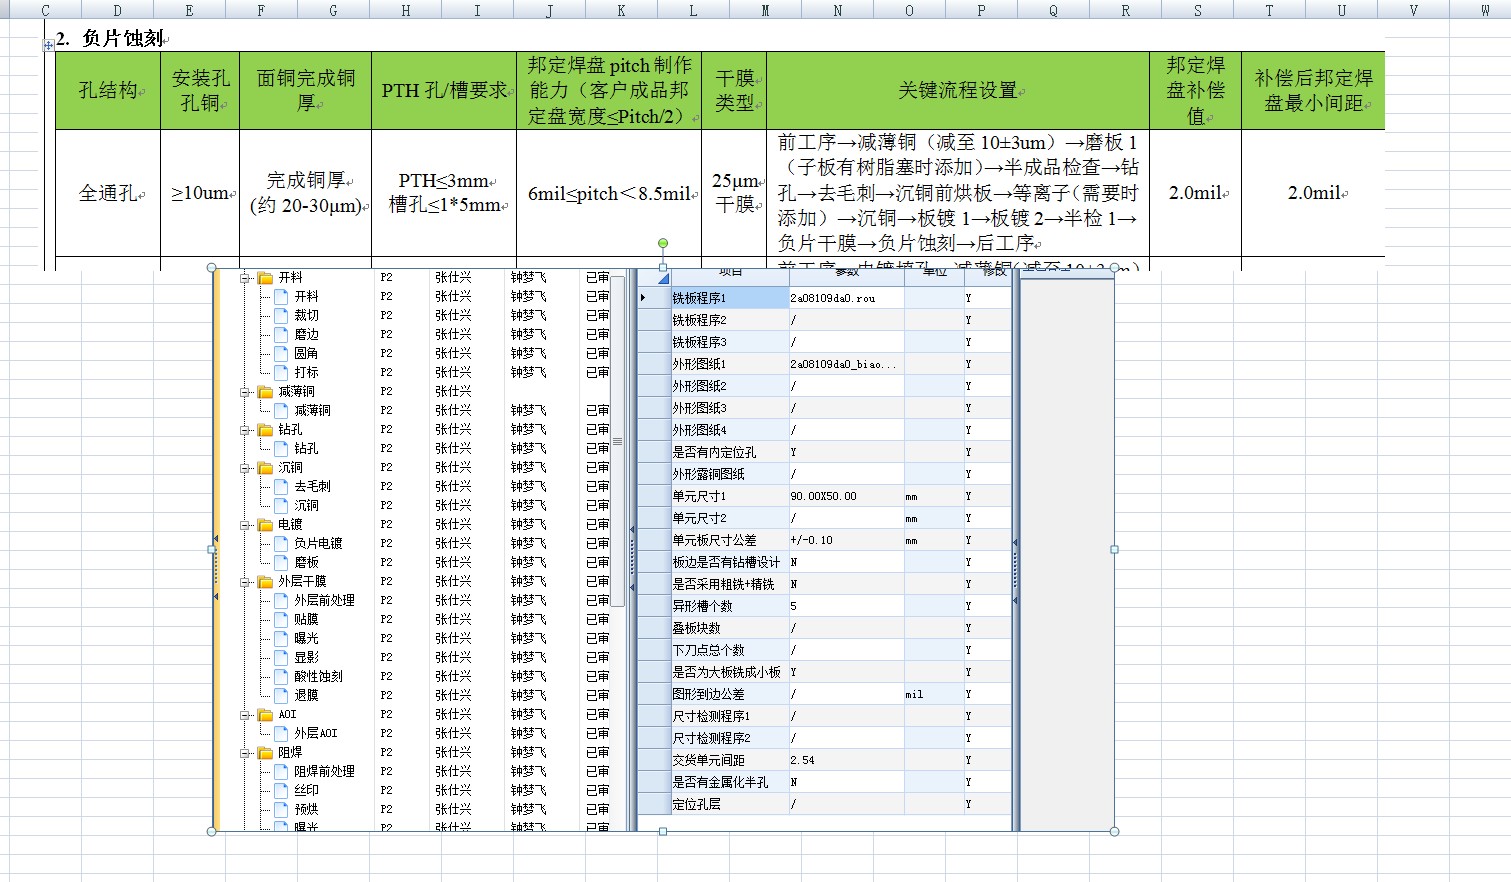The width and height of the screenshot is (1511, 882).
Task: Click the 全通孔 table cell
Action: point(108,193)
